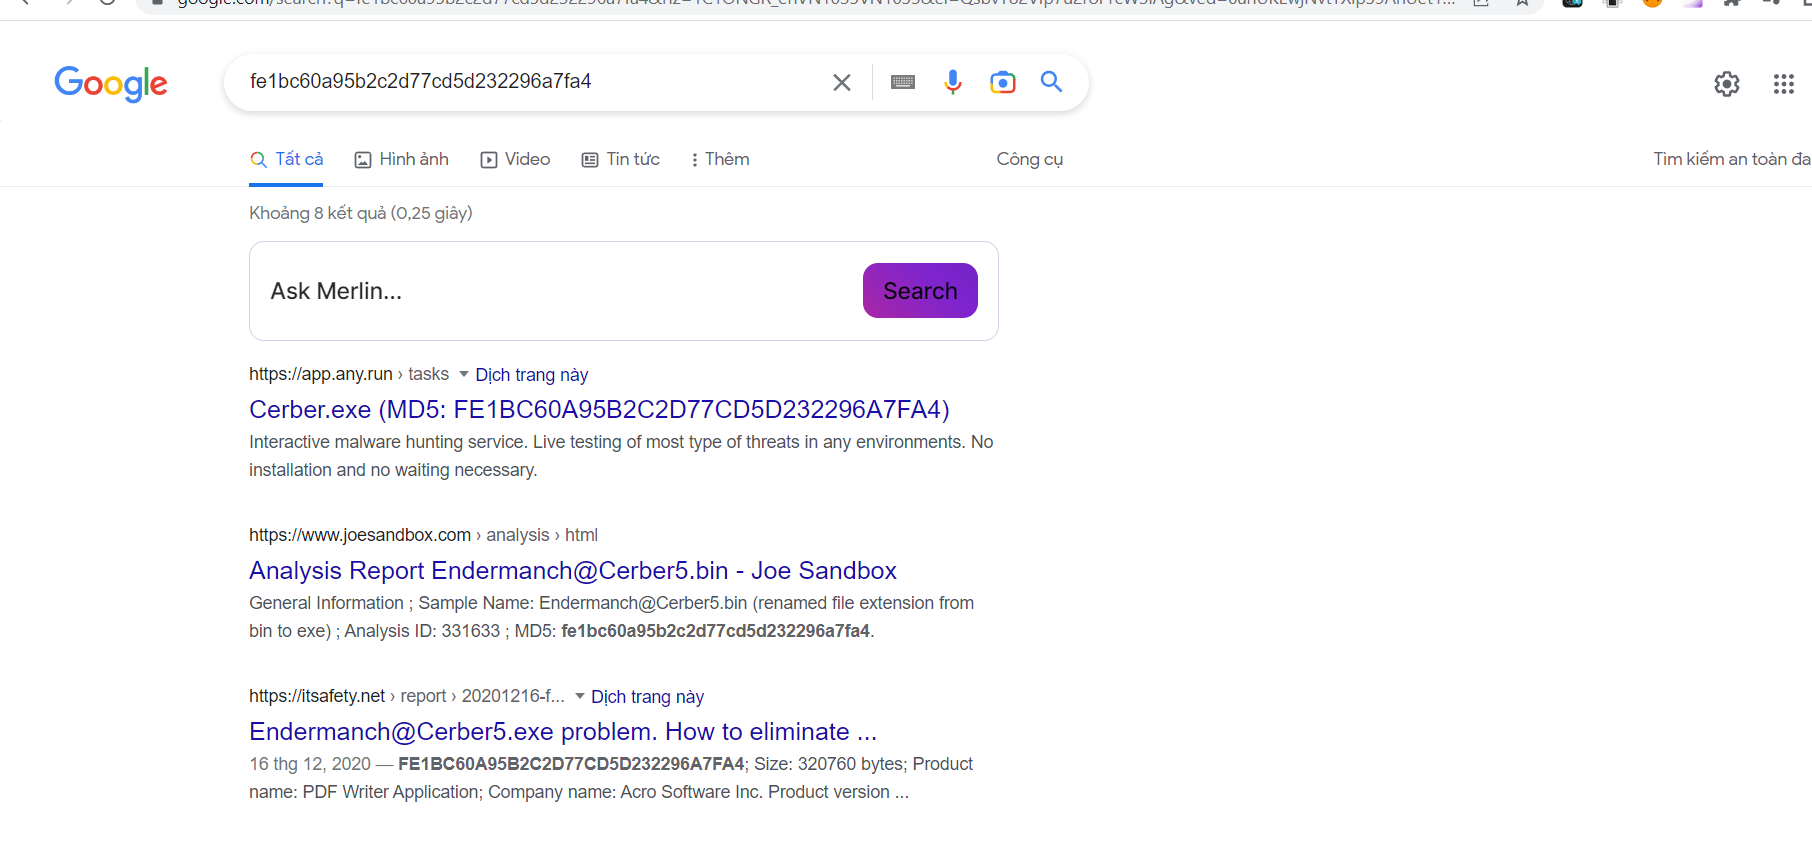Image resolution: width=1812 pixels, height=857 pixels.
Task: Search by image with the camera icon
Action: 1002,82
